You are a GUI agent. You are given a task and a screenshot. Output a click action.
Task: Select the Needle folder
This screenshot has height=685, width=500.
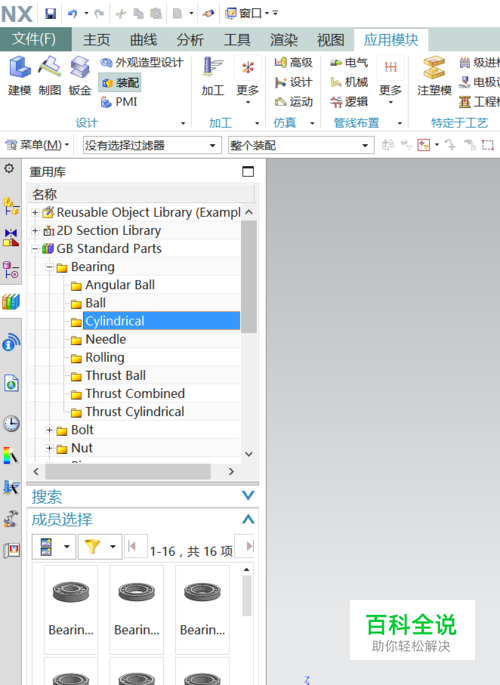[x=106, y=339]
